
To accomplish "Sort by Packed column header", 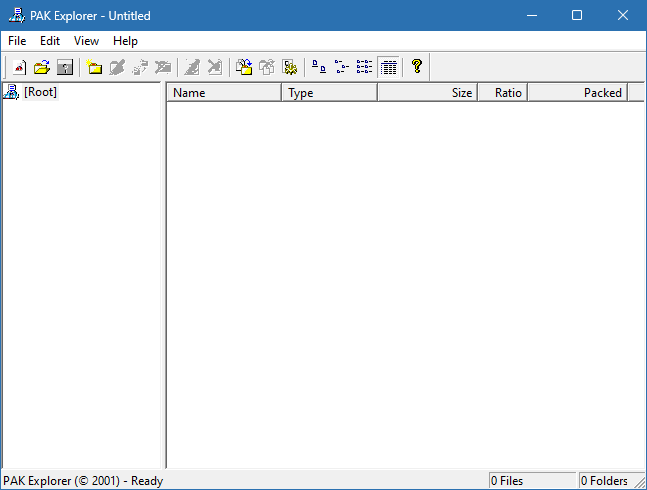I will [578, 93].
